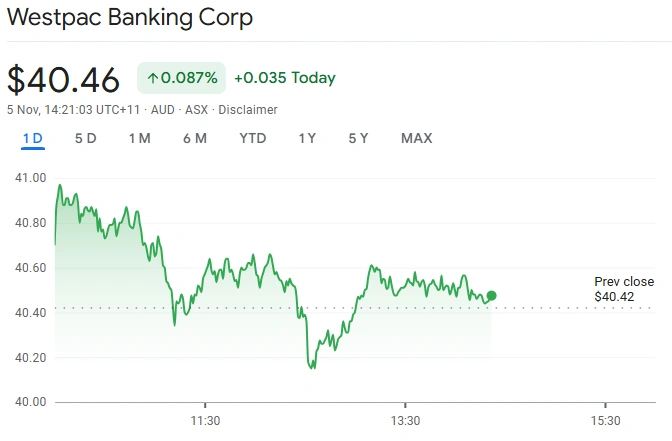This screenshot has height=441, width=672.
Task: Click the green current-price dot on the chart
Action: pos(491,296)
